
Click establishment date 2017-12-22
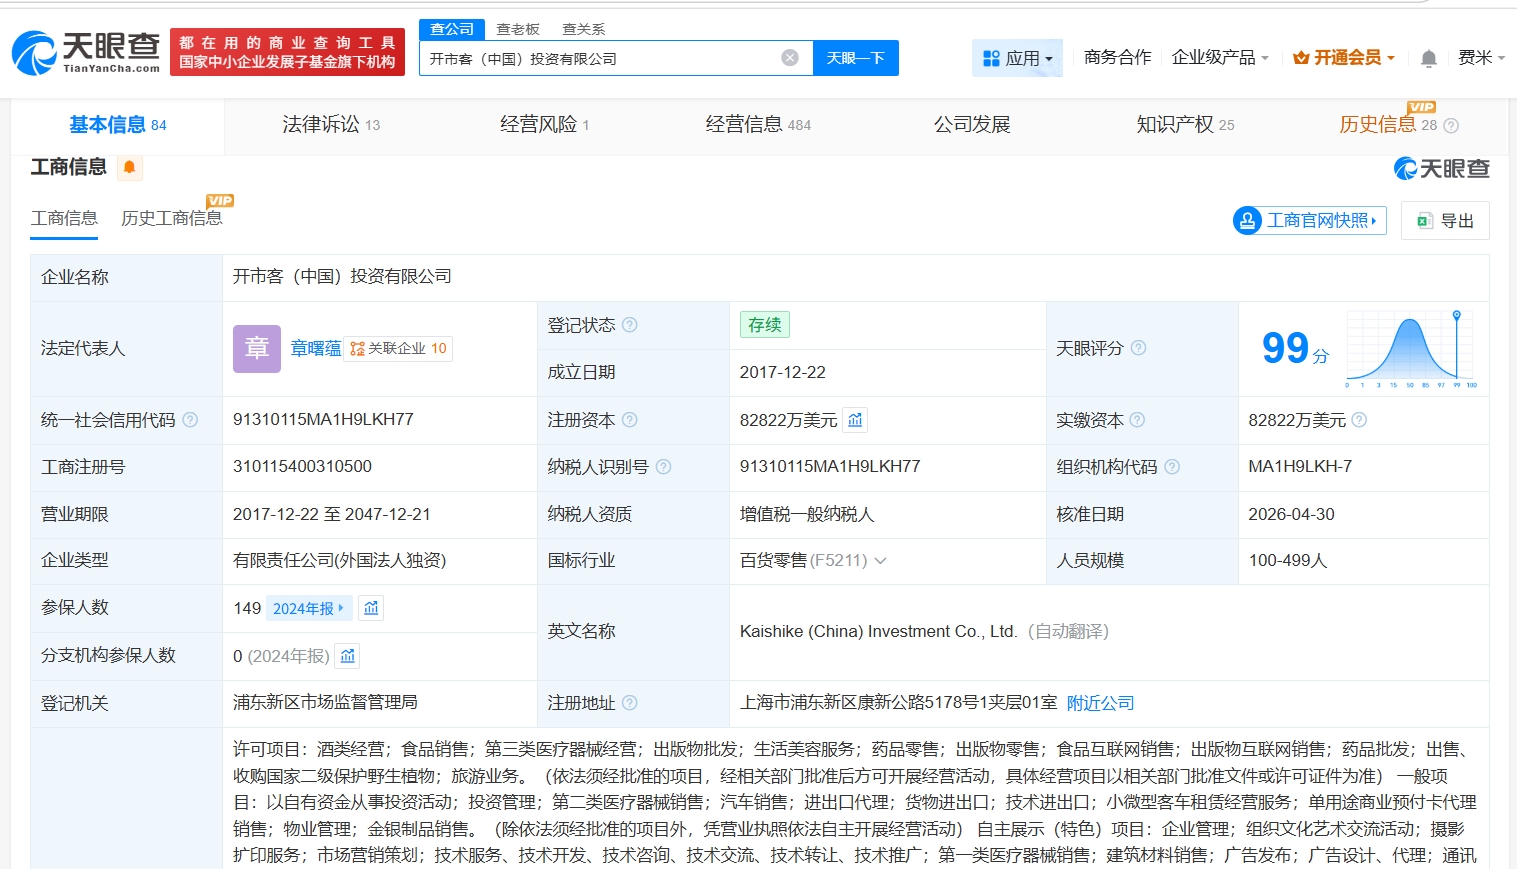(783, 372)
